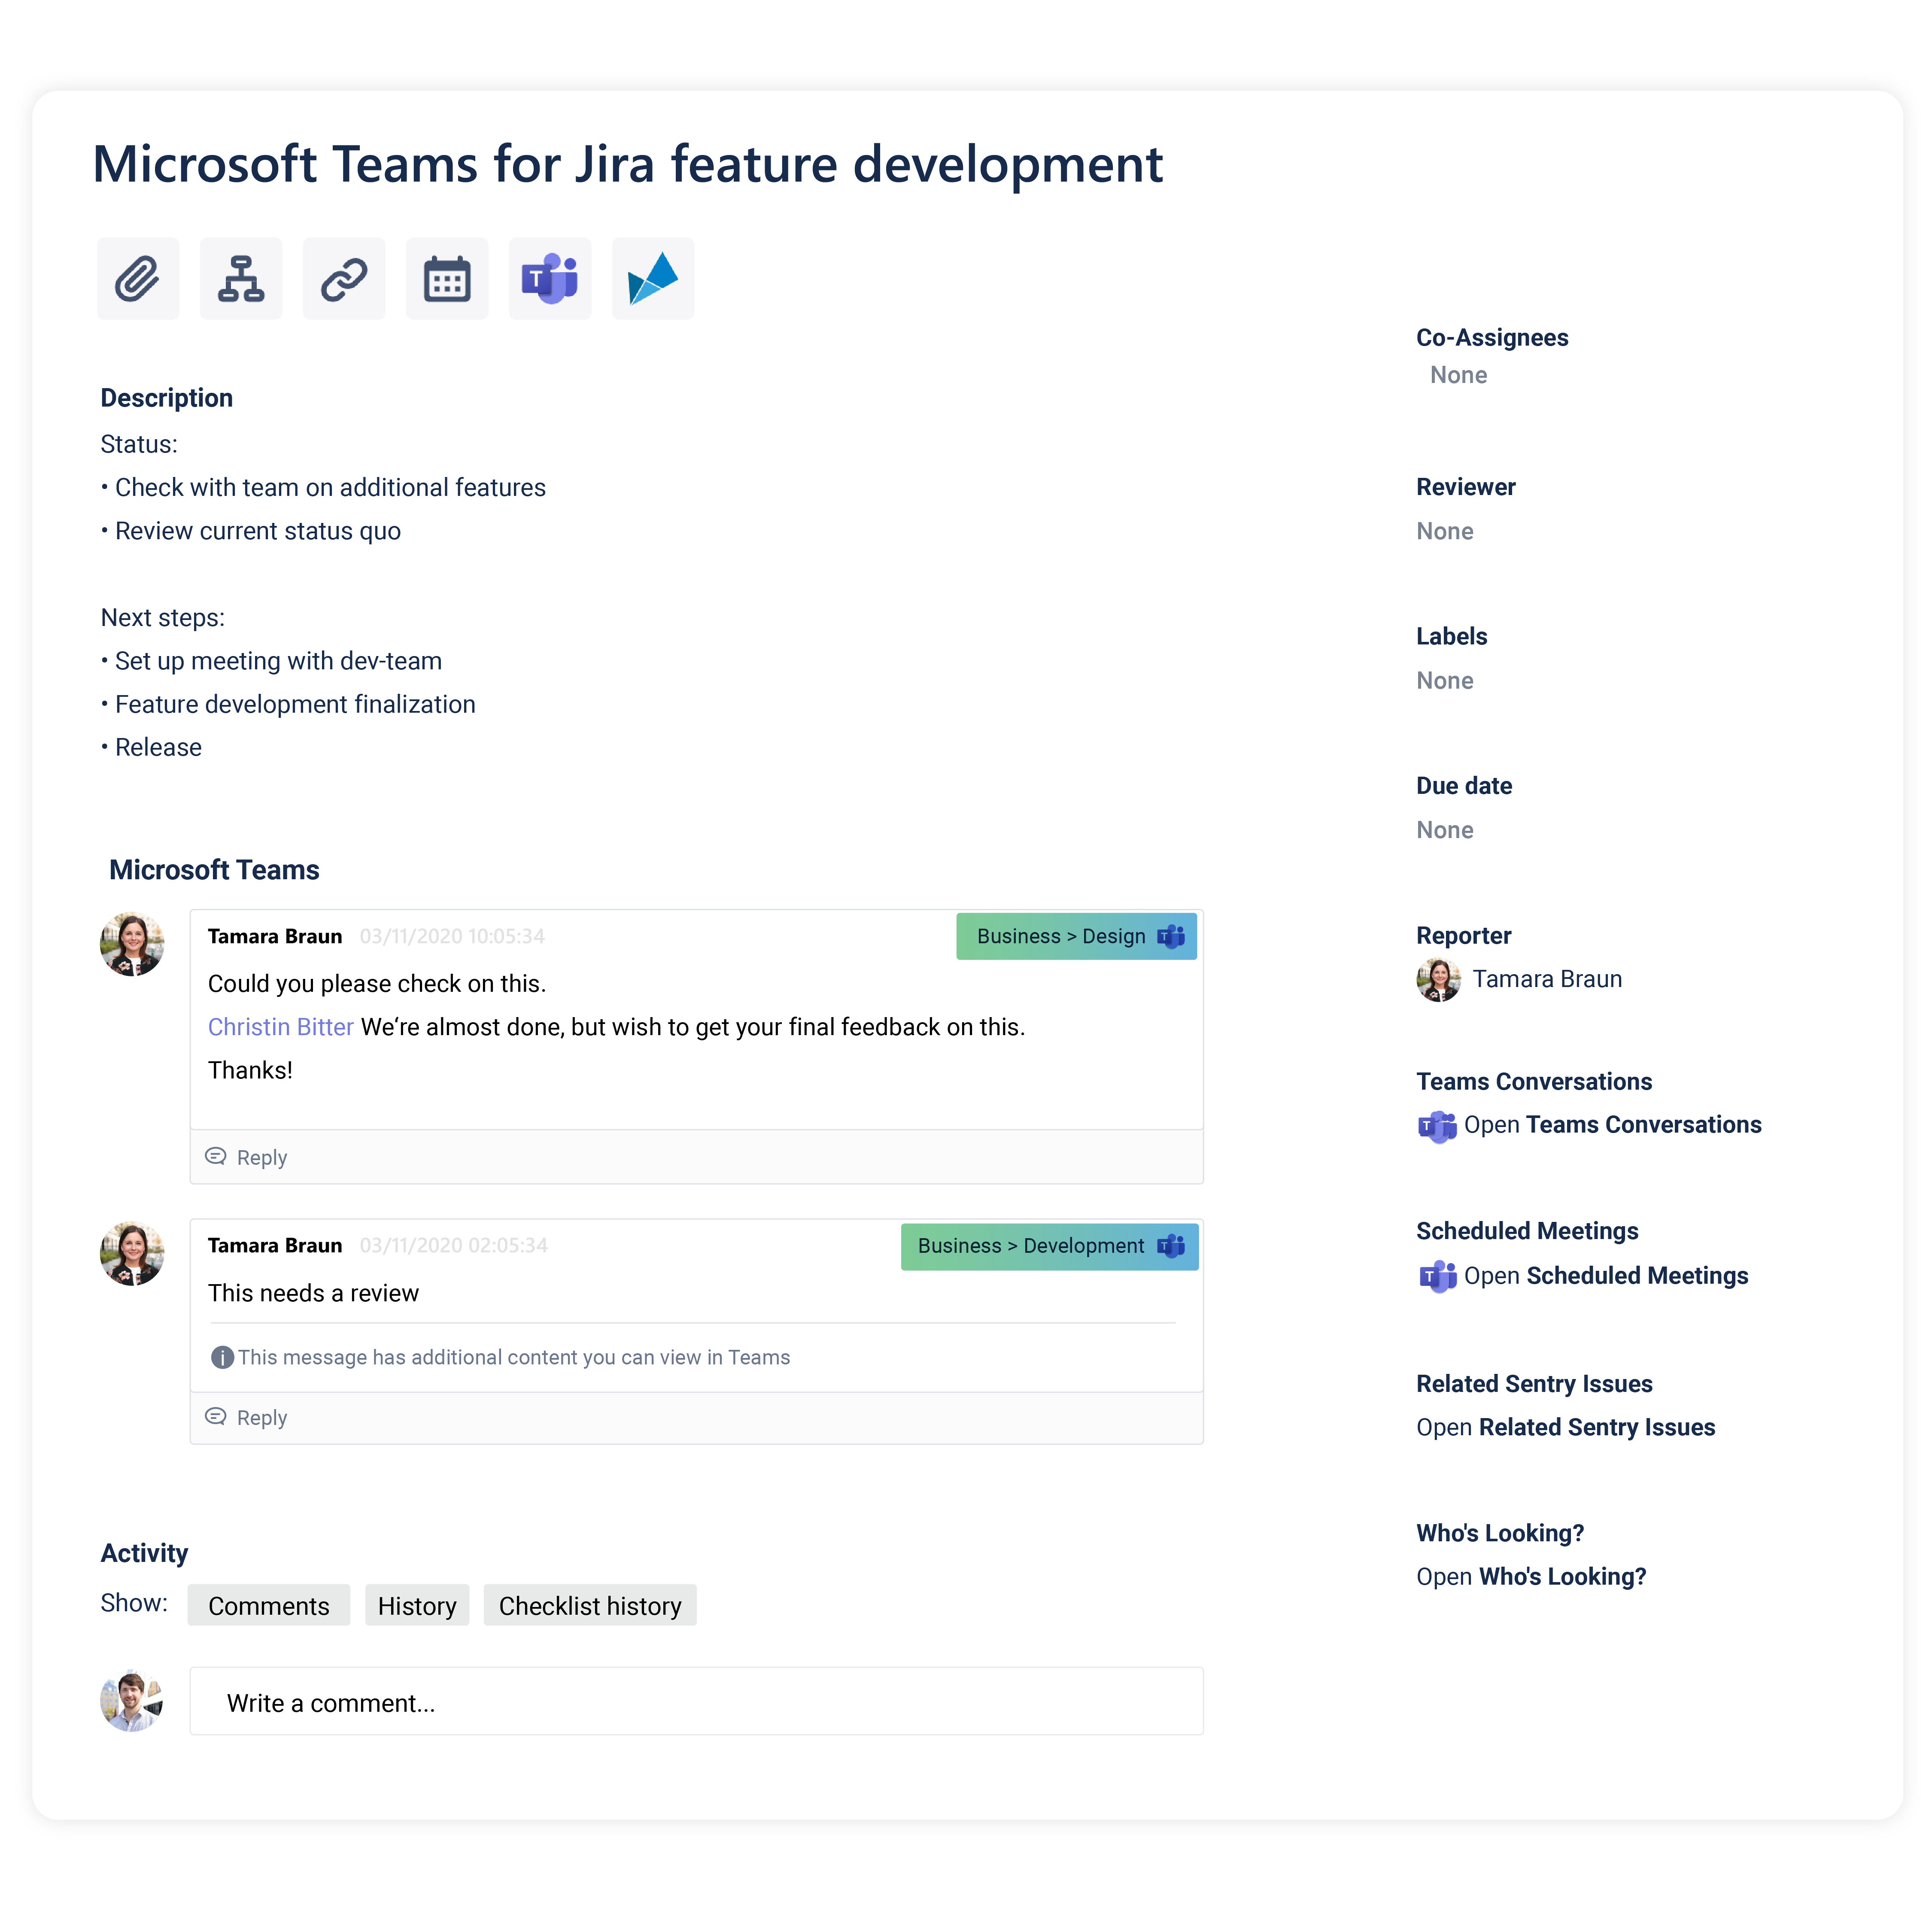The width and height of the screenshot is (1932, 1932).
Task: Click Teams icon on Business > Development badge
Action: click(1171, 1245)
